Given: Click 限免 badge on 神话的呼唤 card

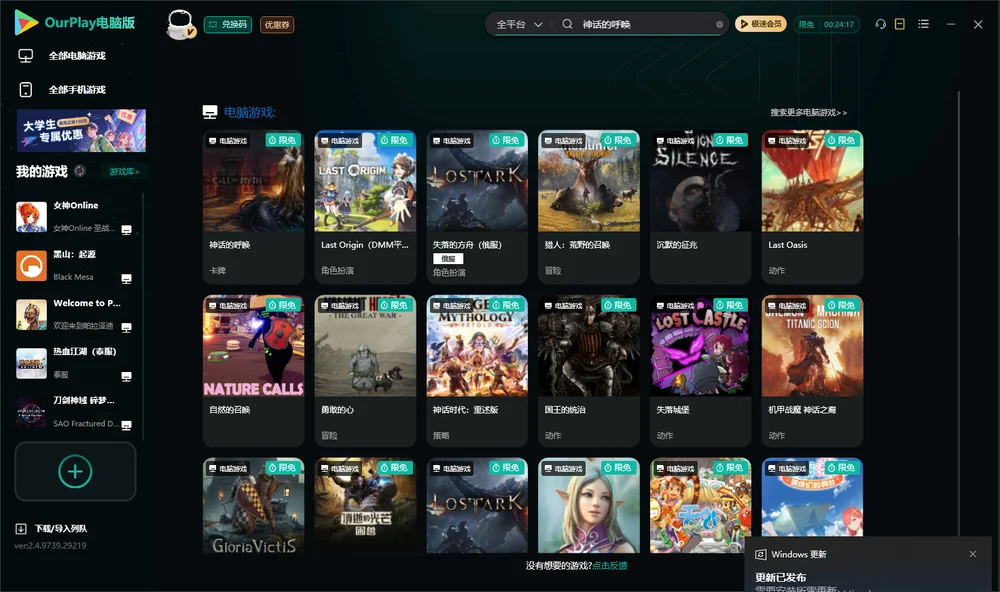Looking at the screenshot, I should point(283,140).
